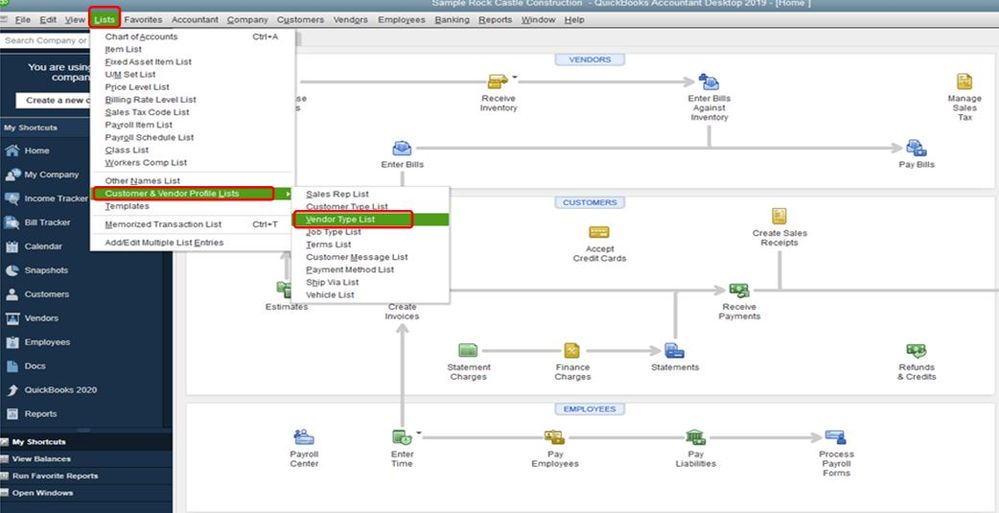Open Process Payroll Forms icon
The image size is (999, 513).
pyautogui.click(x=835, y=437)
